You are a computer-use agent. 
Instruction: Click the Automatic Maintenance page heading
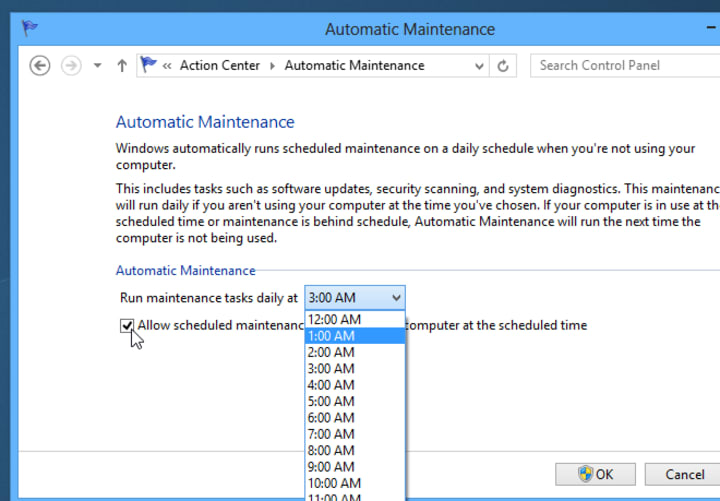point(205,122)
